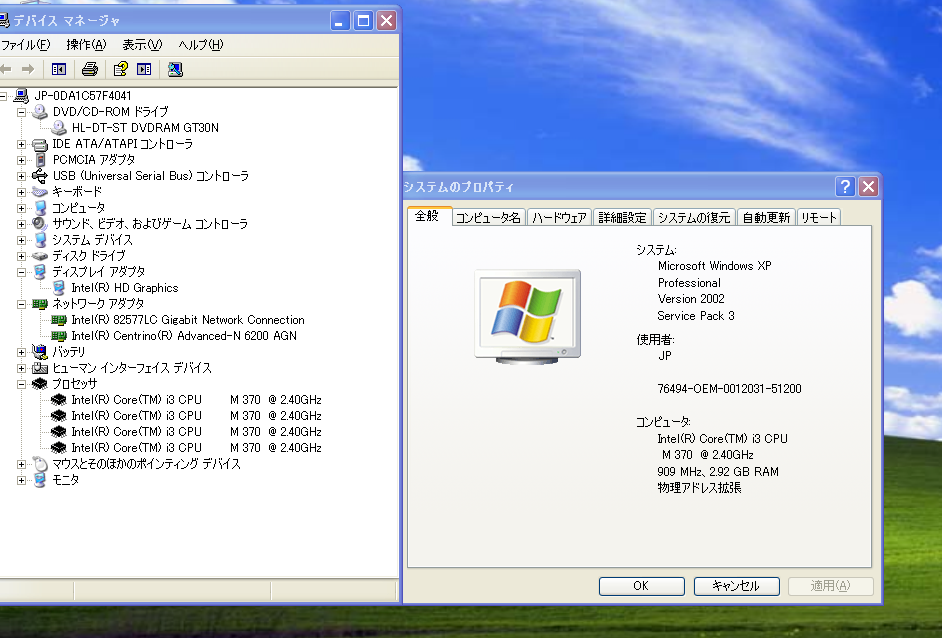
Task: Collapse the root JP-0DA1C57F4041 node
Action: (3, 96)
